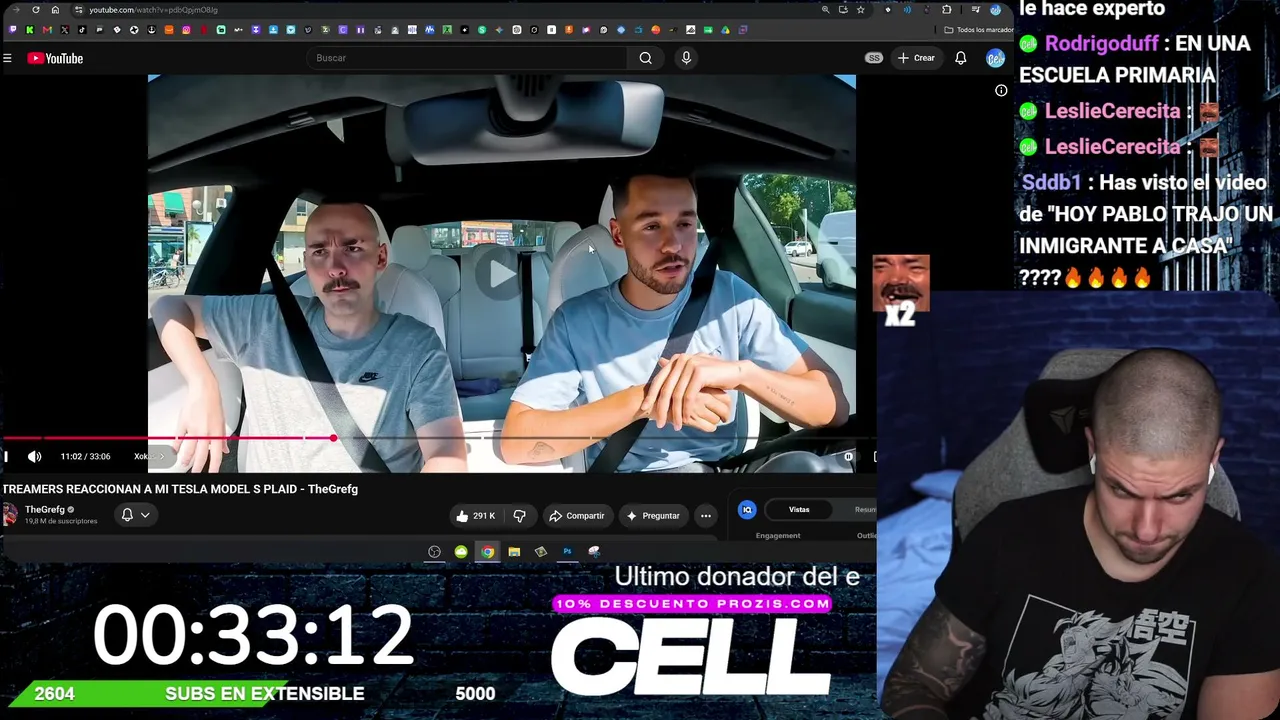Open Photoshop from the taskbar
This screenshot has width=1280, height=720.
[567, 552]
